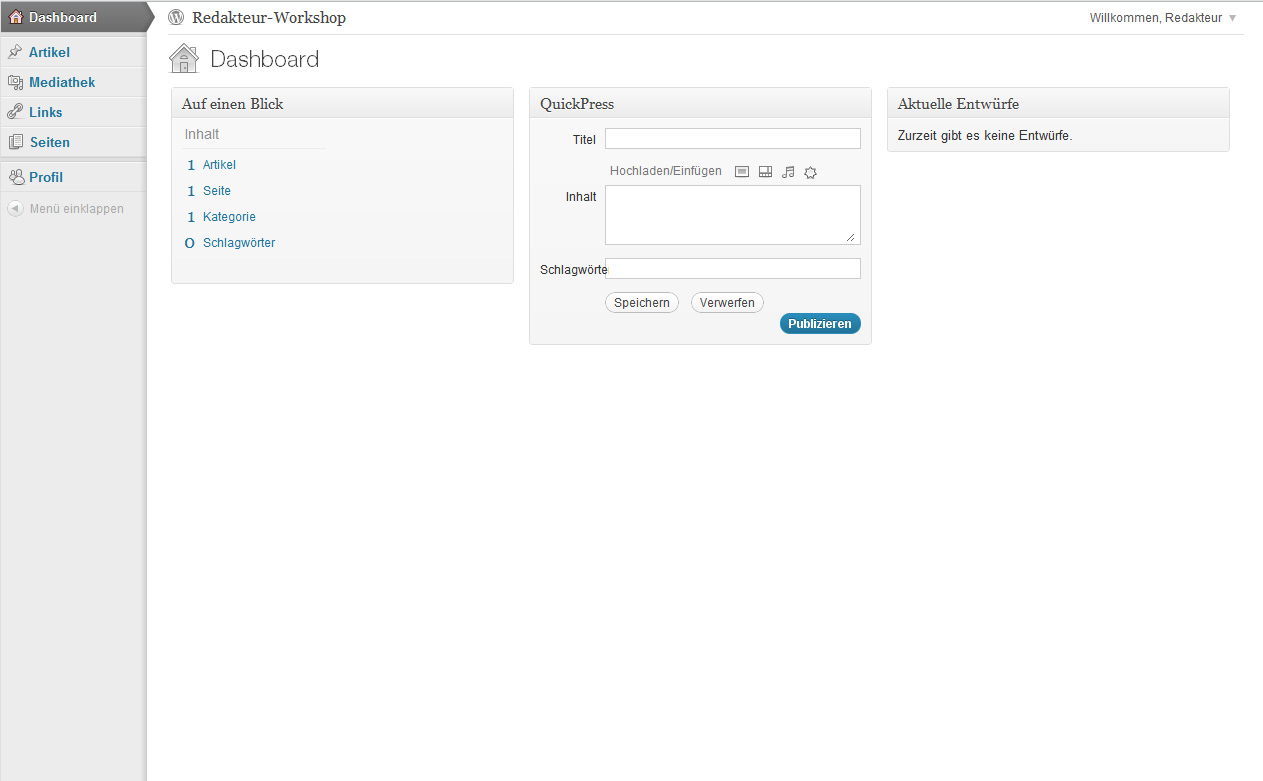Click the add media star icon
The width and height of the screenshot is (1263, 781).
pos(811,172)
